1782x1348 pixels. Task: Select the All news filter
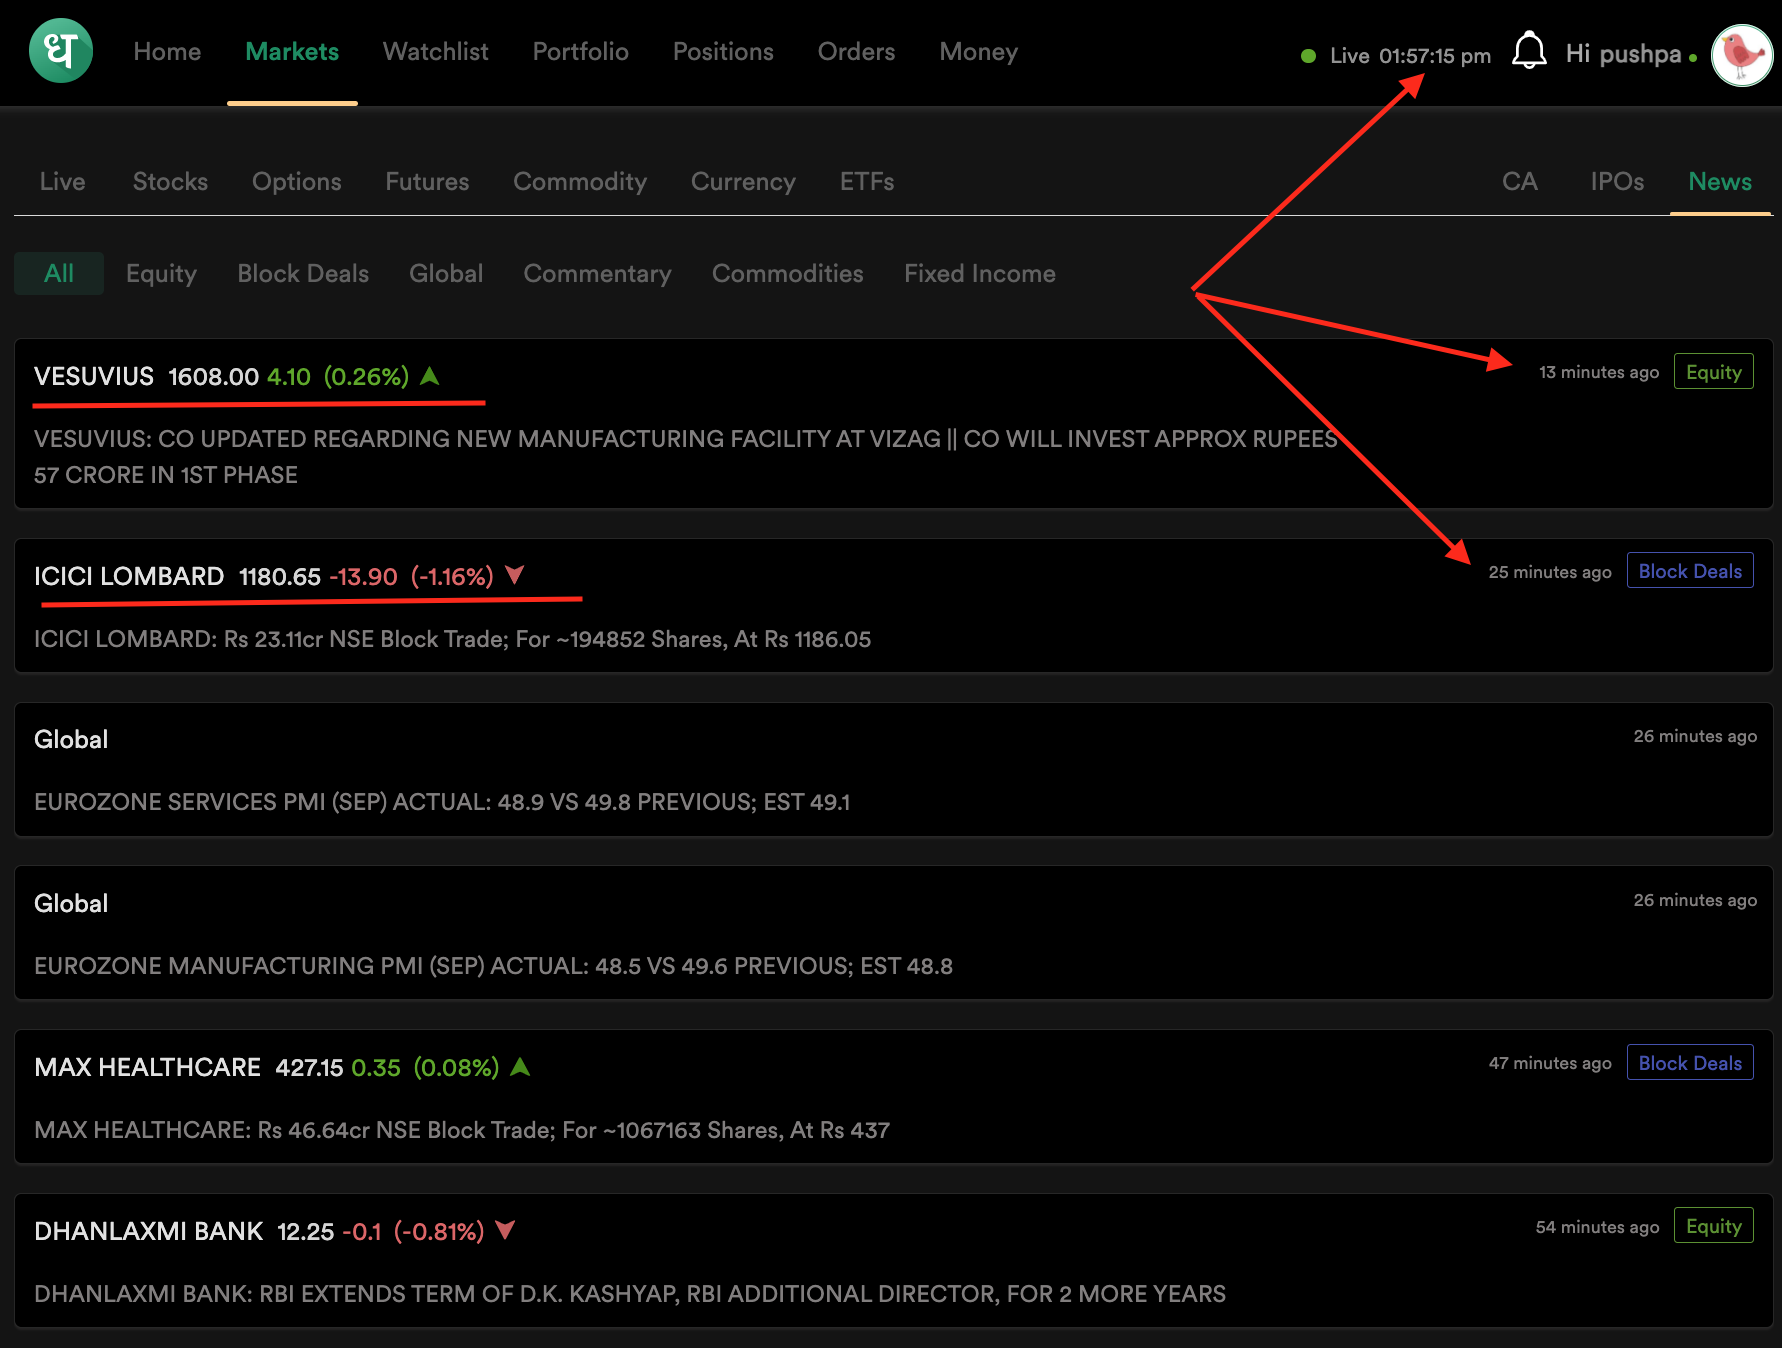click(59, 273)
